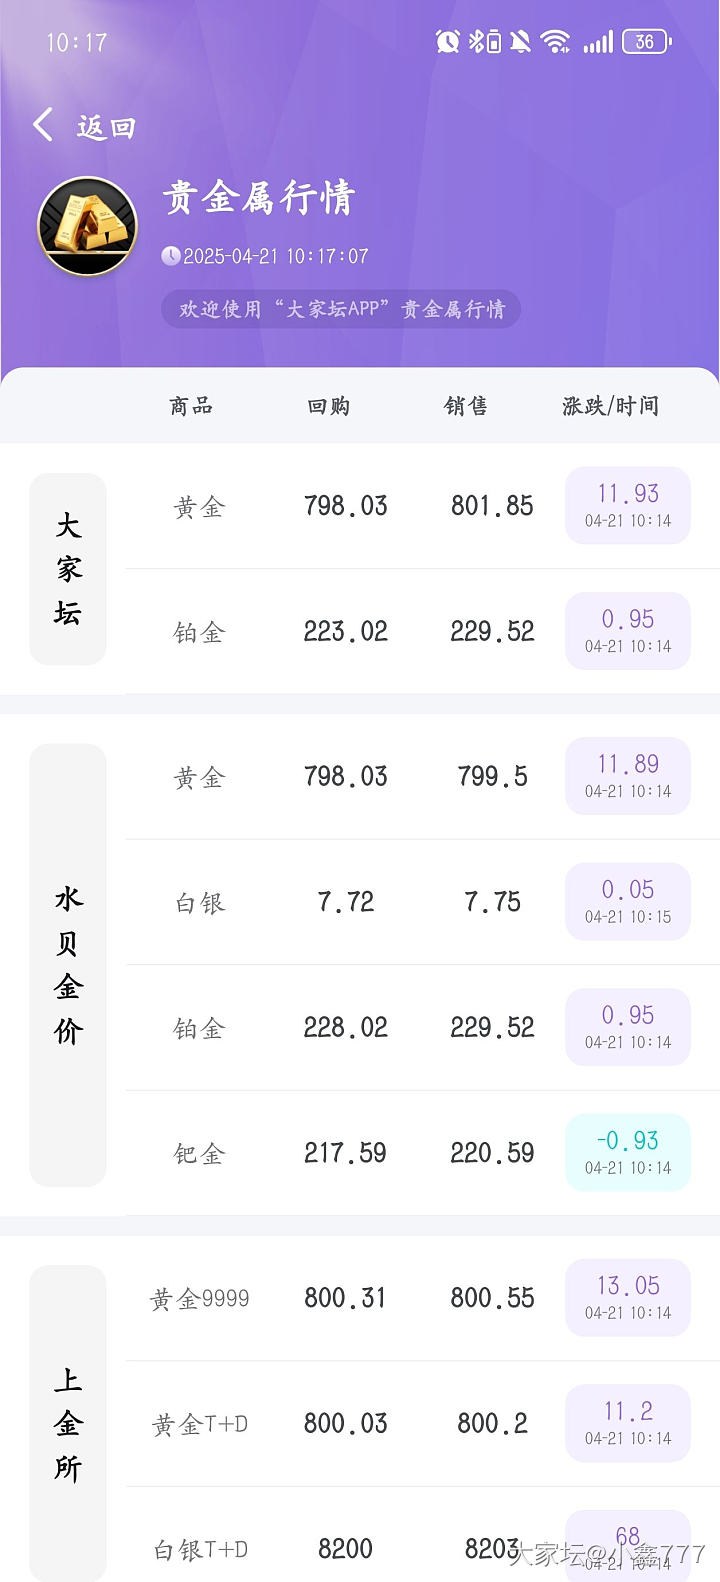Viewport: 720px width, 1582px height.
Task: Tap the 涨跌/时间 column header
Action: tap(610, 406)
